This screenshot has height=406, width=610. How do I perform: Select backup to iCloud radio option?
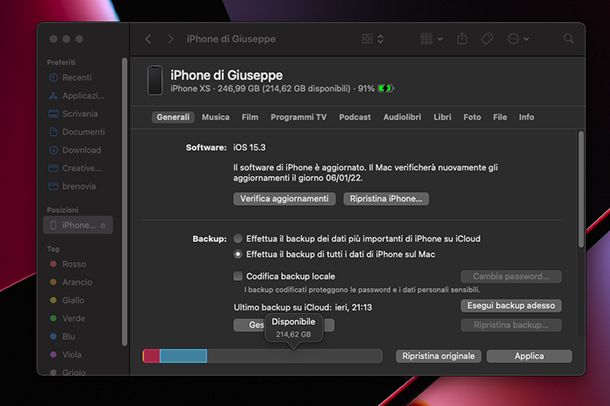pos(238,238)
